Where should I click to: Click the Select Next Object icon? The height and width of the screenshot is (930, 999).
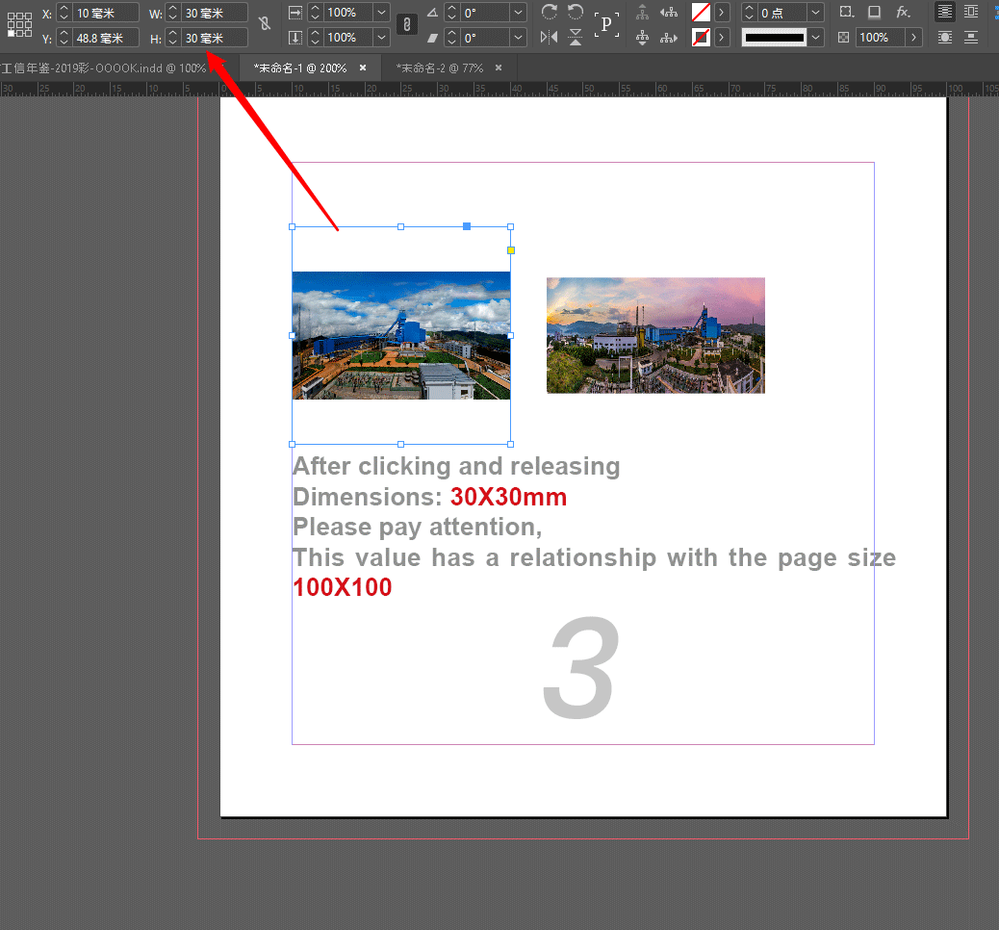668,38
